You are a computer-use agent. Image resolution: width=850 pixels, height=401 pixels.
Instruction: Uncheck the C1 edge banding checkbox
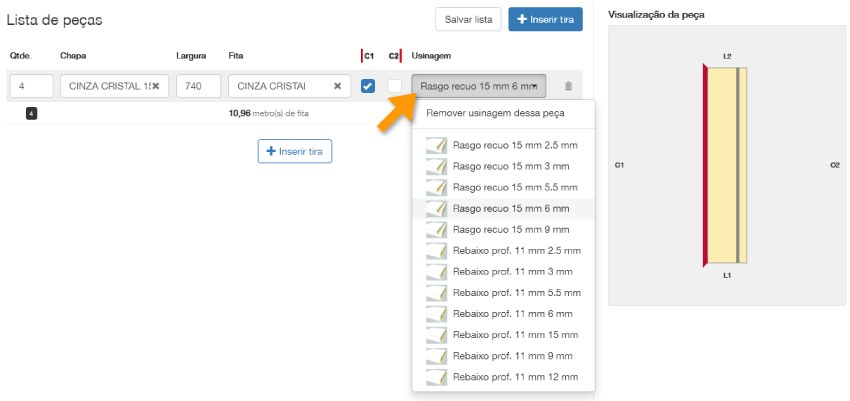pyautogui.click(x=368, y=86)
